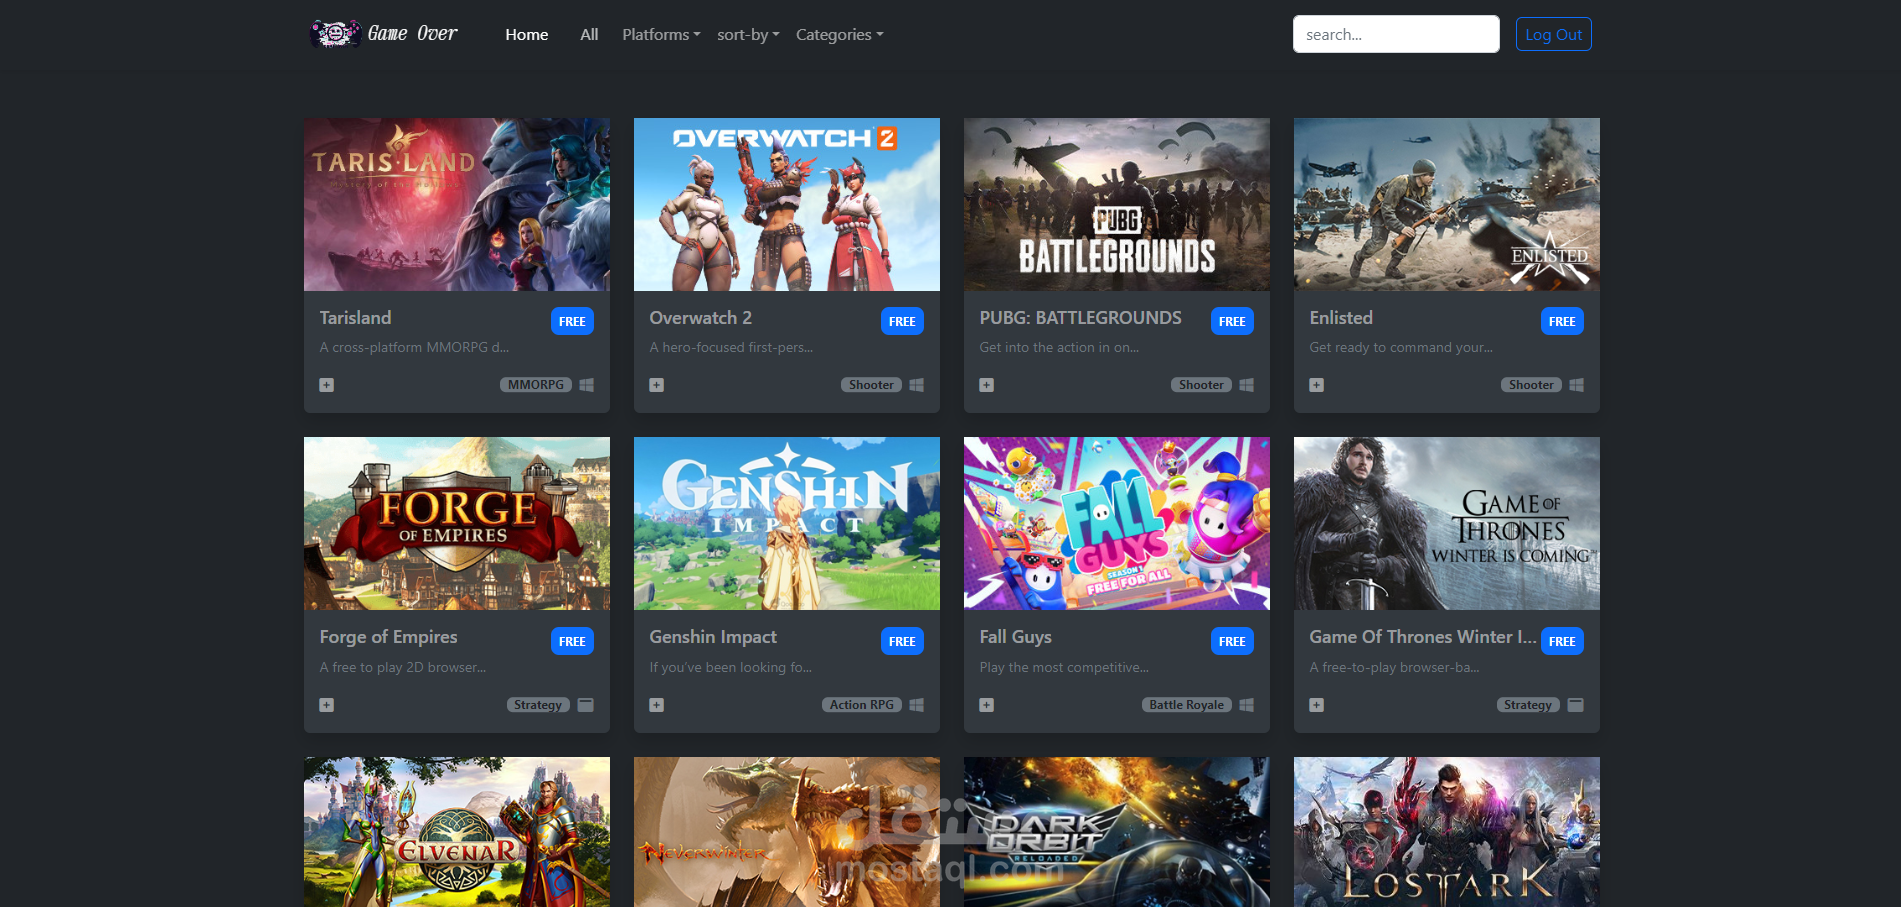Click the plus icon on Fall Guys card
1901x907 pixels.
pos(987,705)
